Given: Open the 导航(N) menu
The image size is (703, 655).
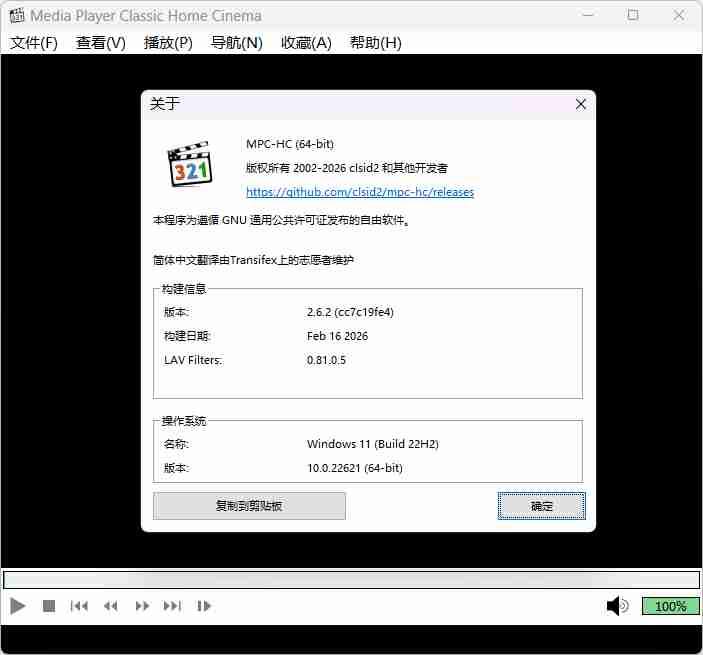Looking at the screenshot, I should pyautogui.click(x=236, y=43).
